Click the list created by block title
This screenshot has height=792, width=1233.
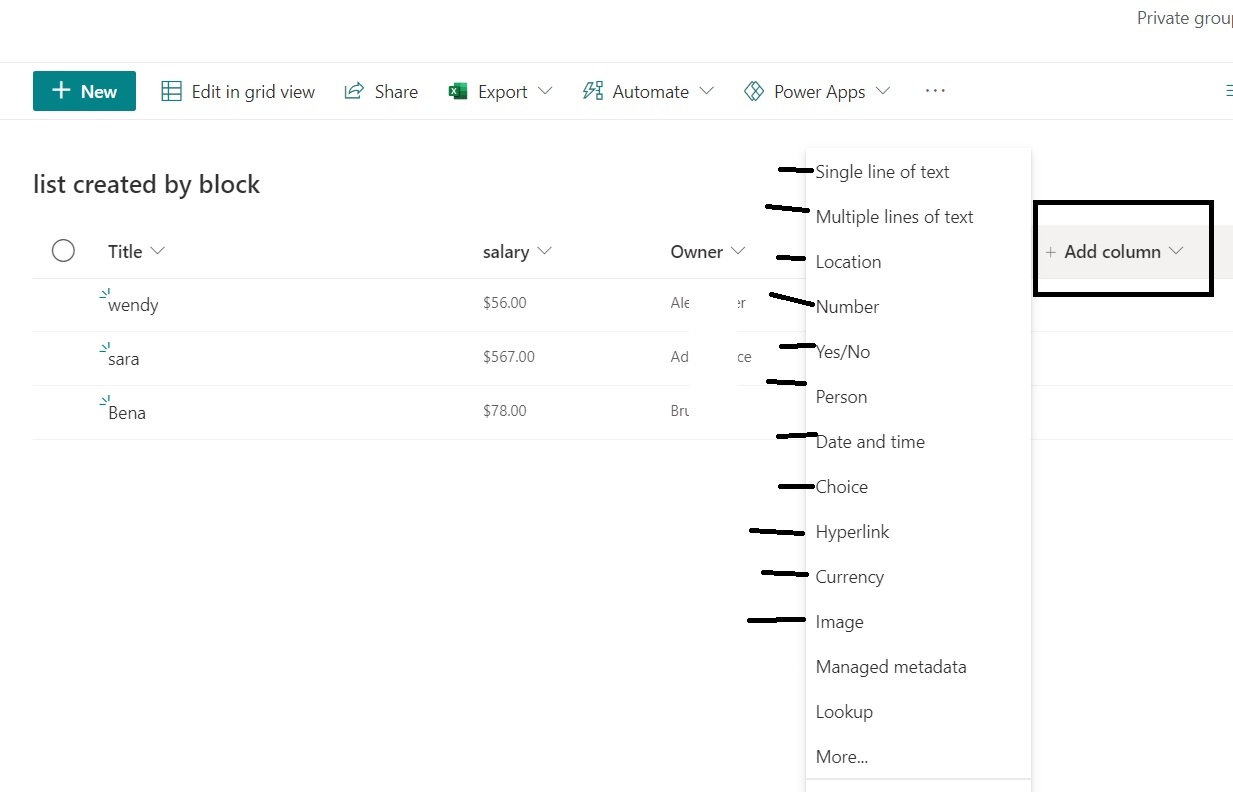146,184
